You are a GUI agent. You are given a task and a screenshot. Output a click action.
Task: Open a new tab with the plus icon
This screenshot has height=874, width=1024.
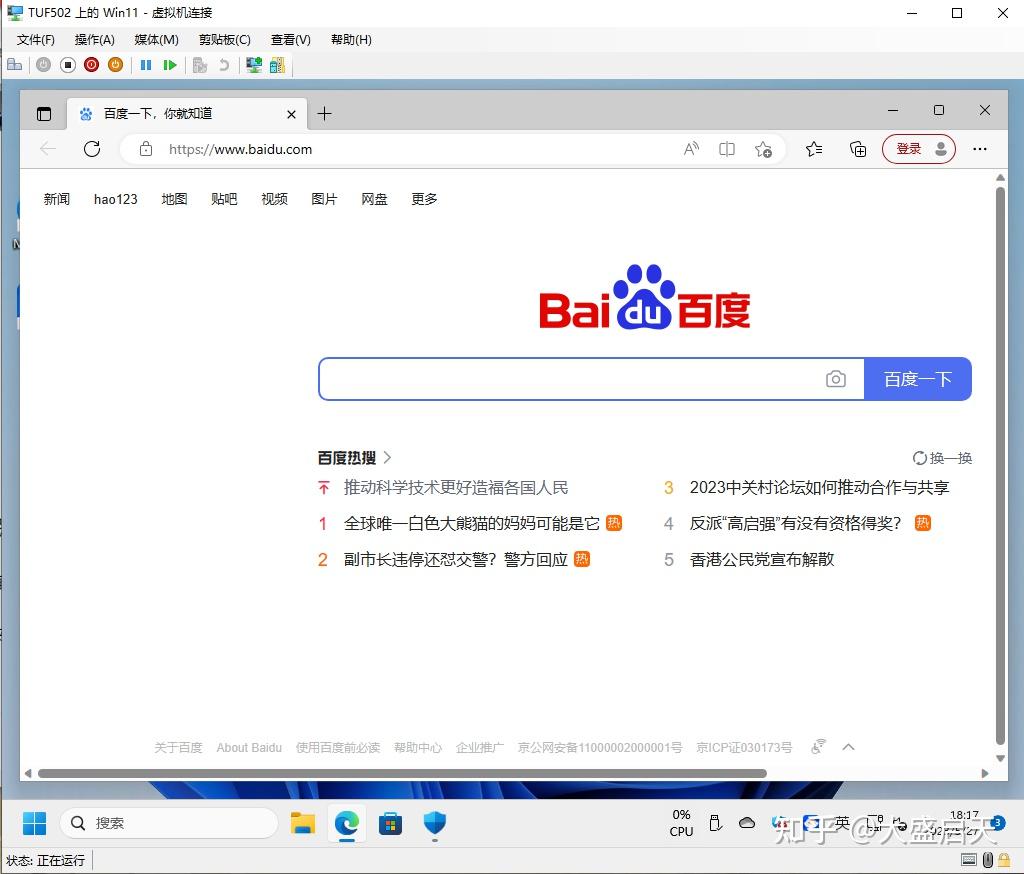324,114
